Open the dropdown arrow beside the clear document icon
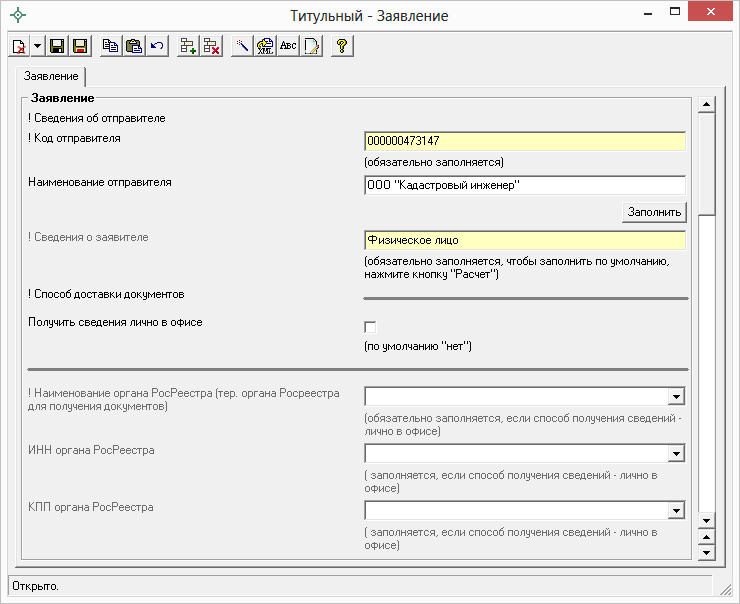The width and height of the screenshot is (740, 604). (37, 46)
